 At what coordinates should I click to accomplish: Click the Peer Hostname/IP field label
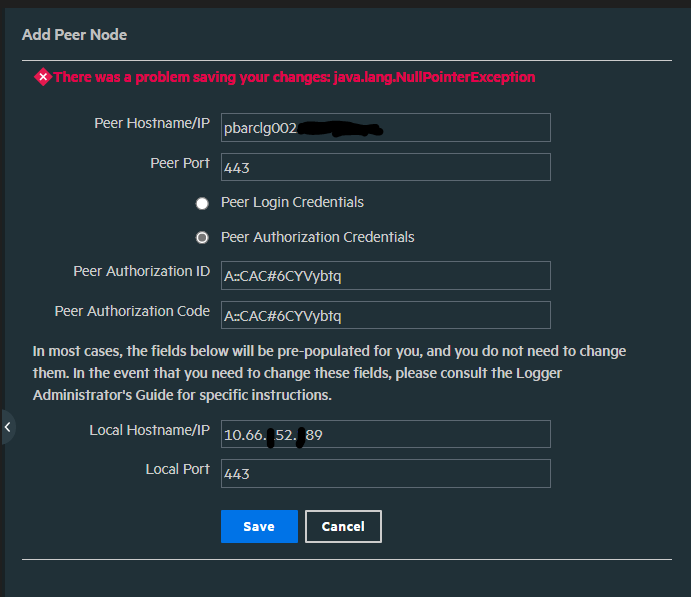[152, 124]
